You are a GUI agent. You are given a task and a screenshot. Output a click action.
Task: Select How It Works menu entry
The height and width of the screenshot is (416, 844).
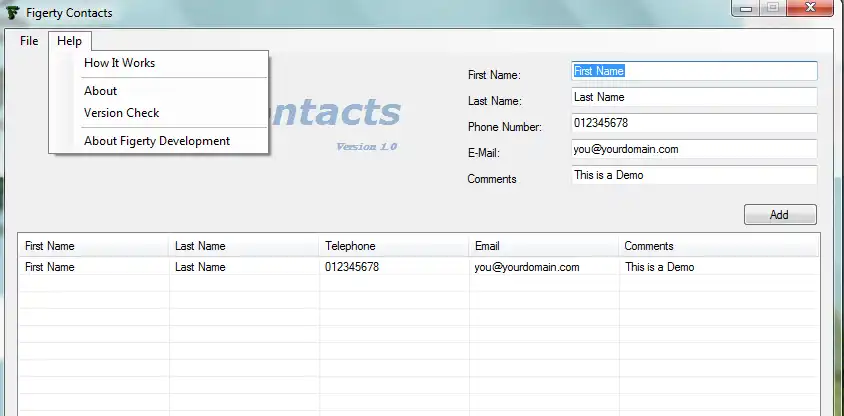click(x=119, y=63)
